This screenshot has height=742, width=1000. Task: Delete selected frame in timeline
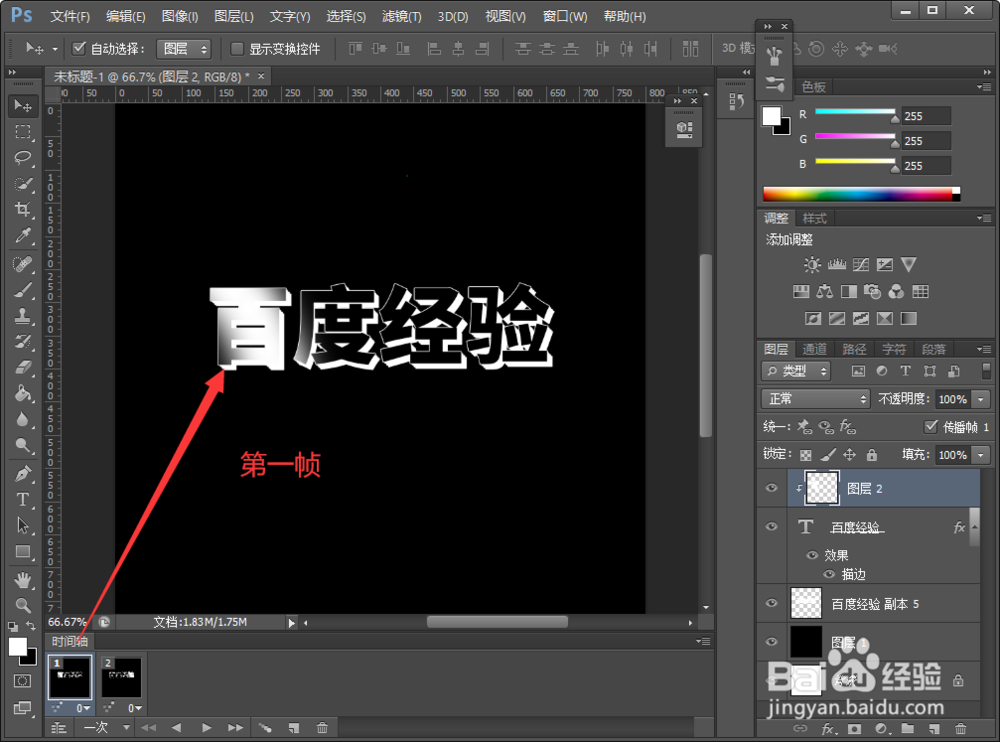[322, 727]
